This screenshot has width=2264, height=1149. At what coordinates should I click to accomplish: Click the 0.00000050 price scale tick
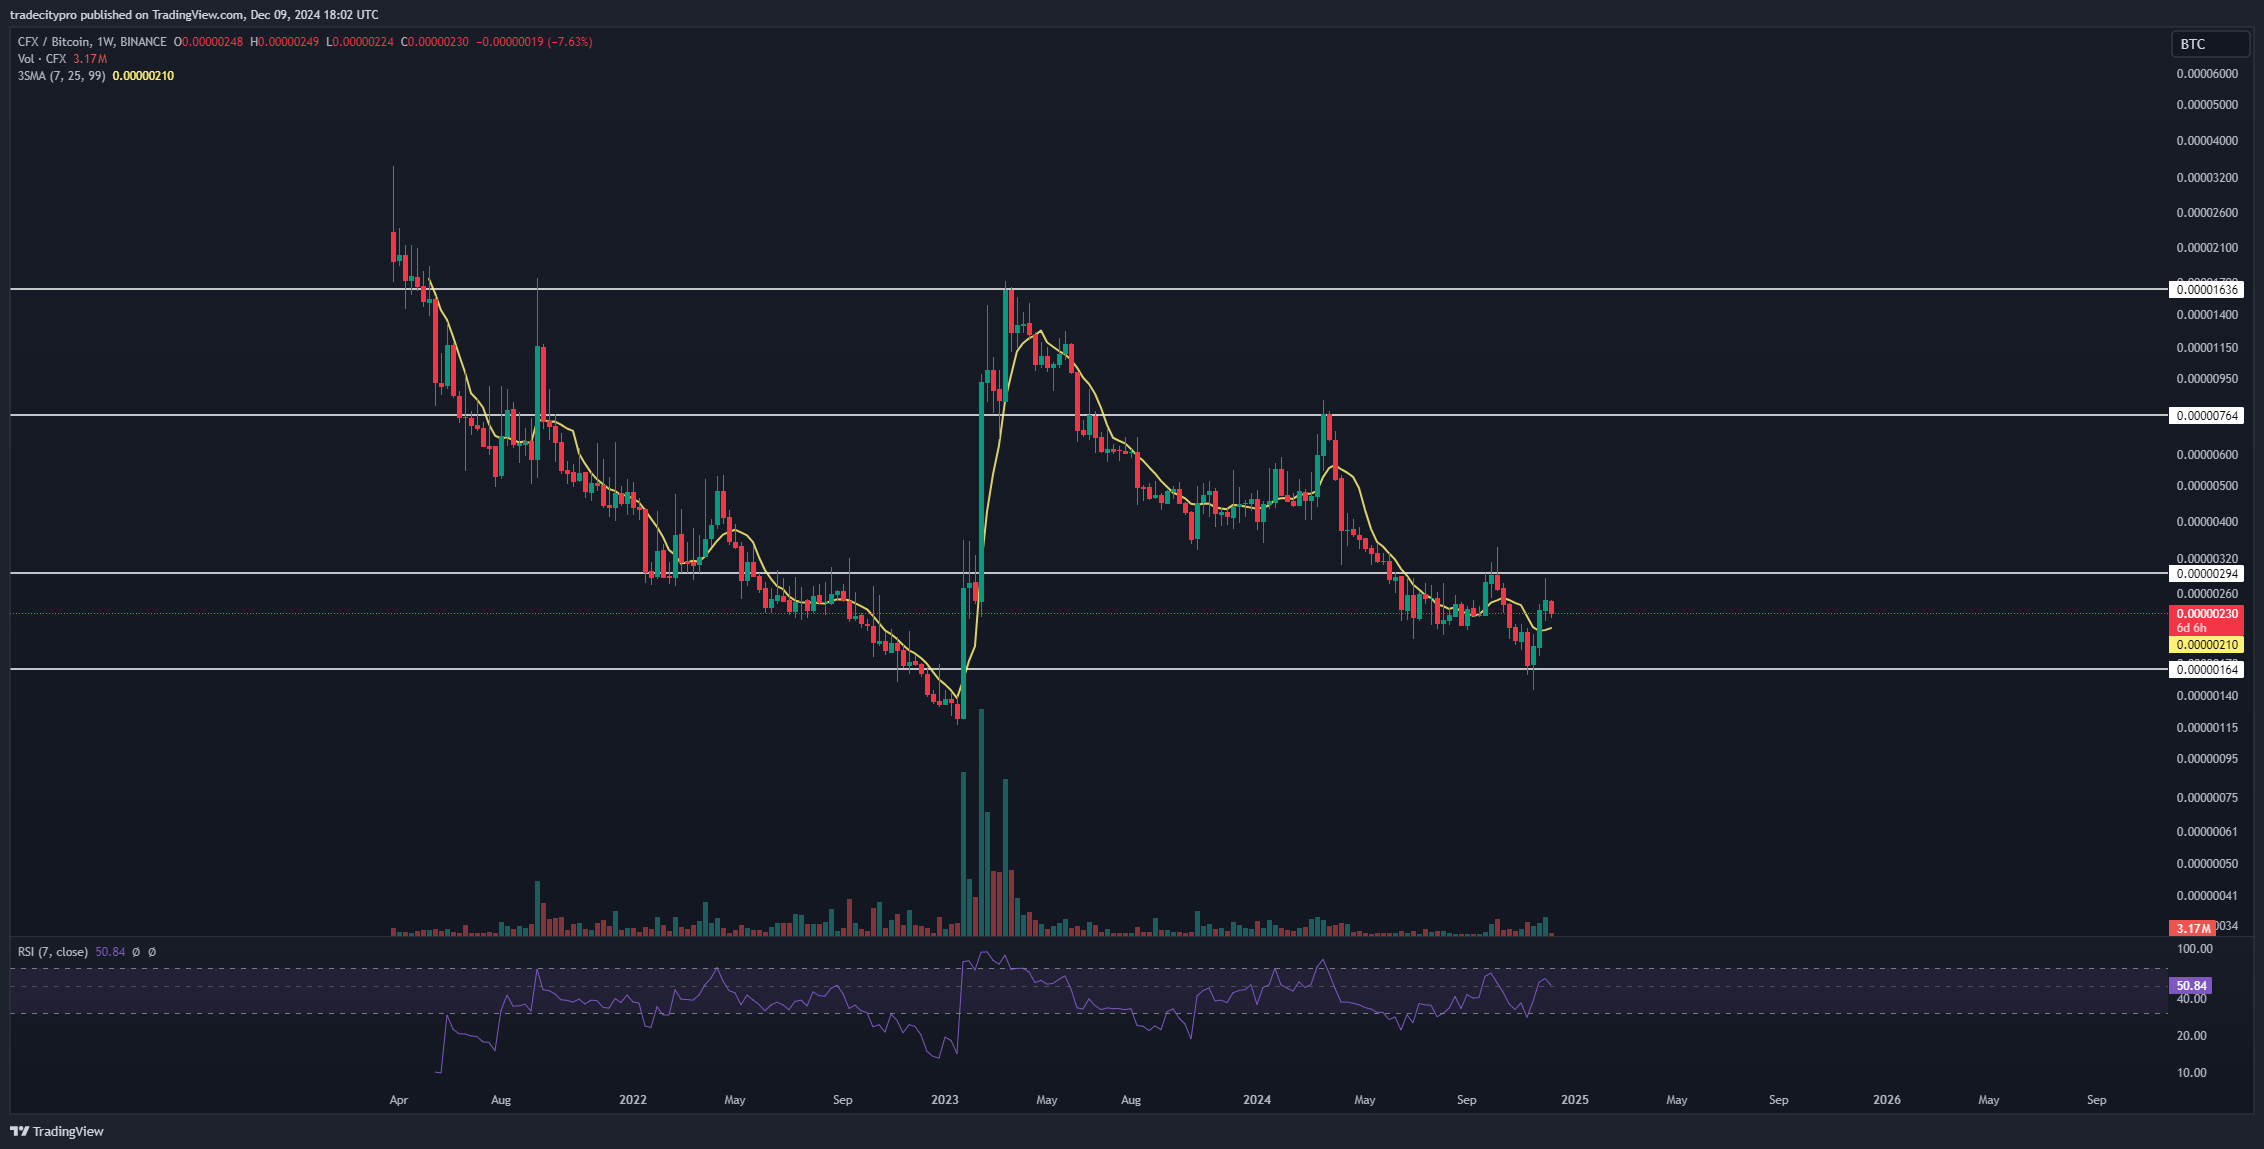[2207, 864]
